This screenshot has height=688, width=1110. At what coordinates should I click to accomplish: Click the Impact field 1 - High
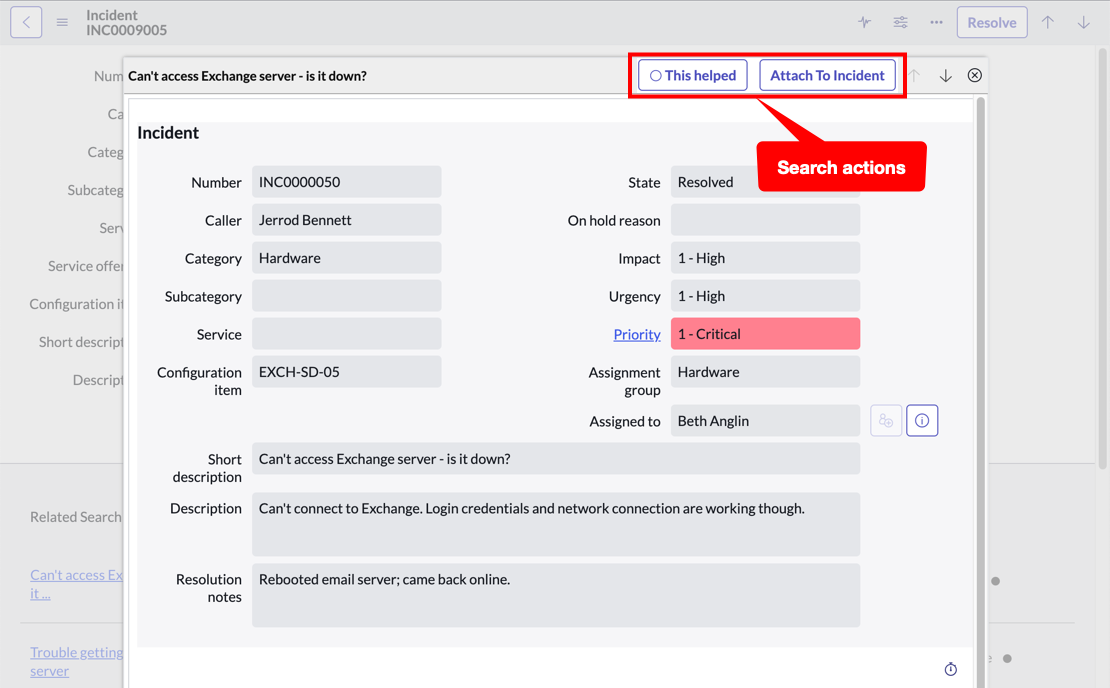pyautogui.click(x=765, y=258)
